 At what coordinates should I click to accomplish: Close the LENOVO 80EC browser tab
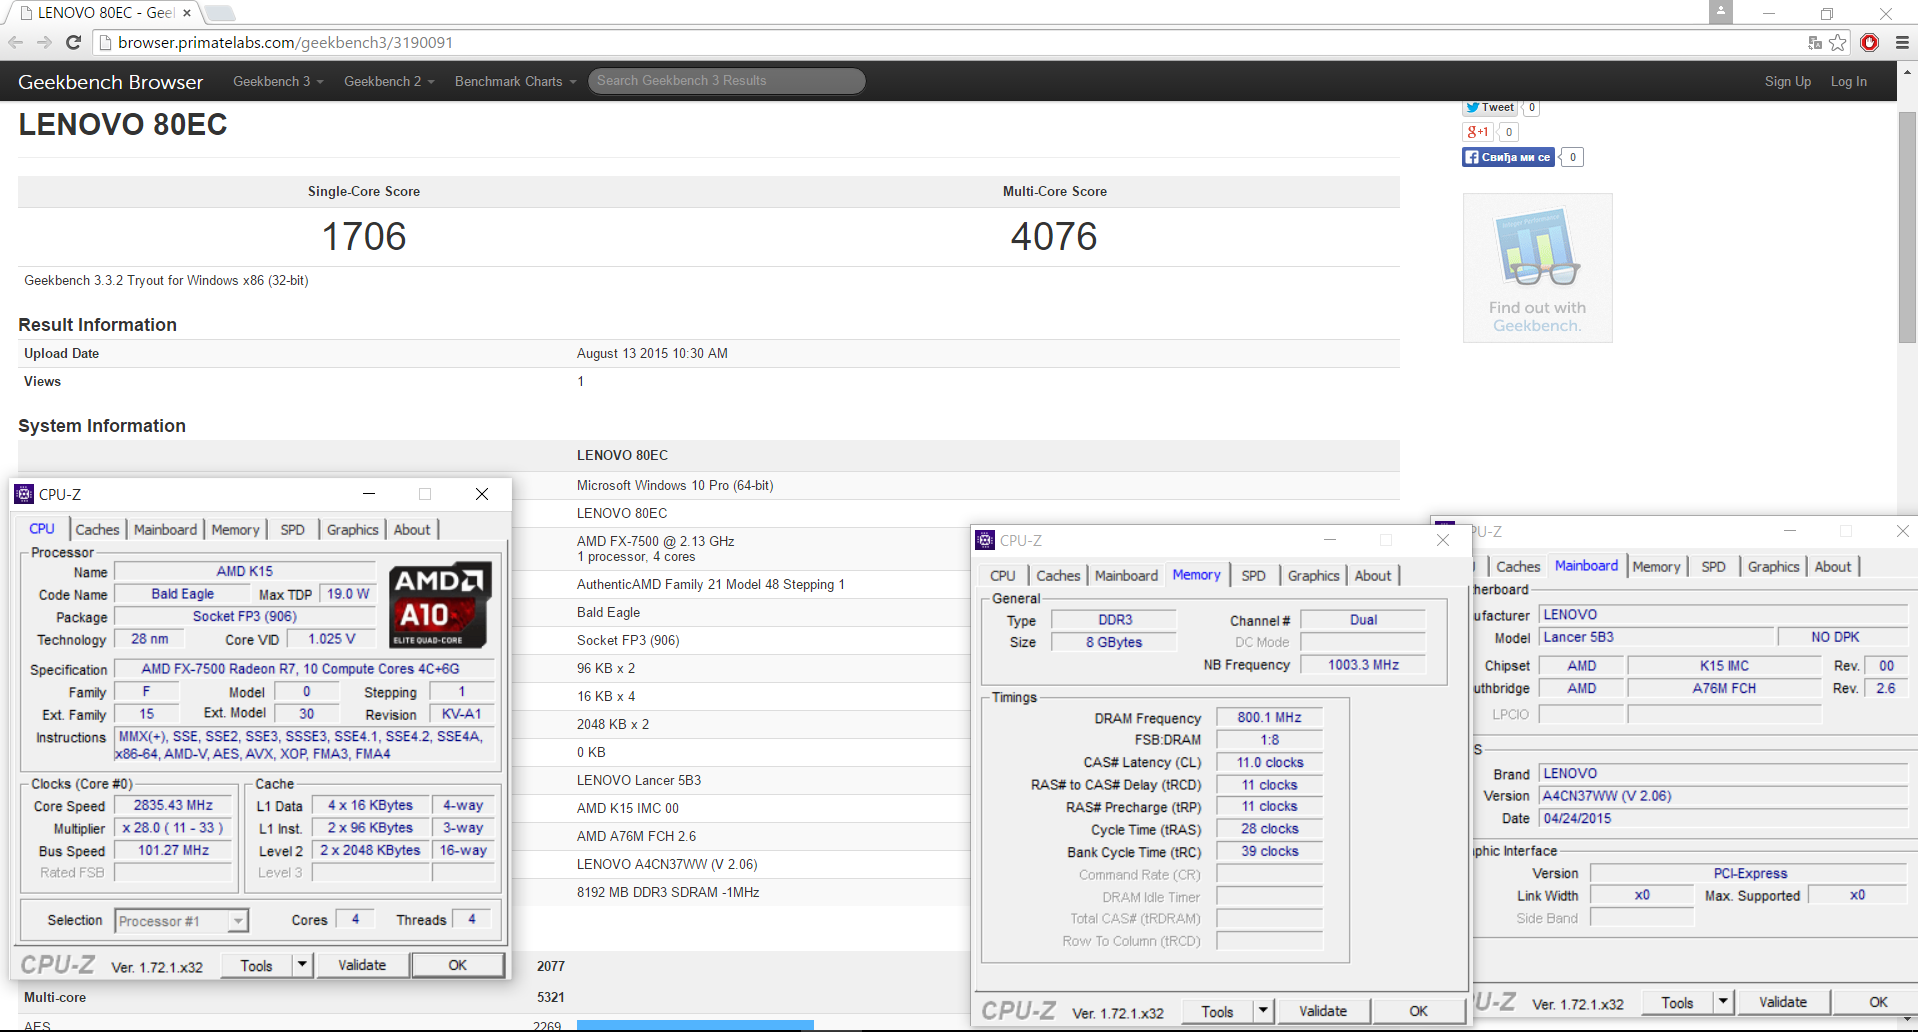pyautogui.click(x=187, y=13)
